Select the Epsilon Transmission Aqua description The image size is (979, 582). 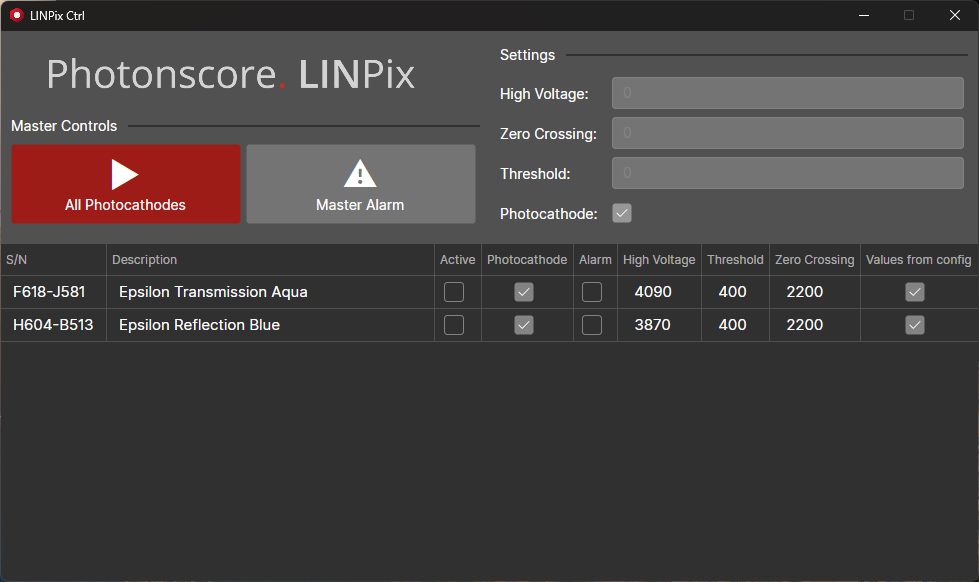(213, 292)
